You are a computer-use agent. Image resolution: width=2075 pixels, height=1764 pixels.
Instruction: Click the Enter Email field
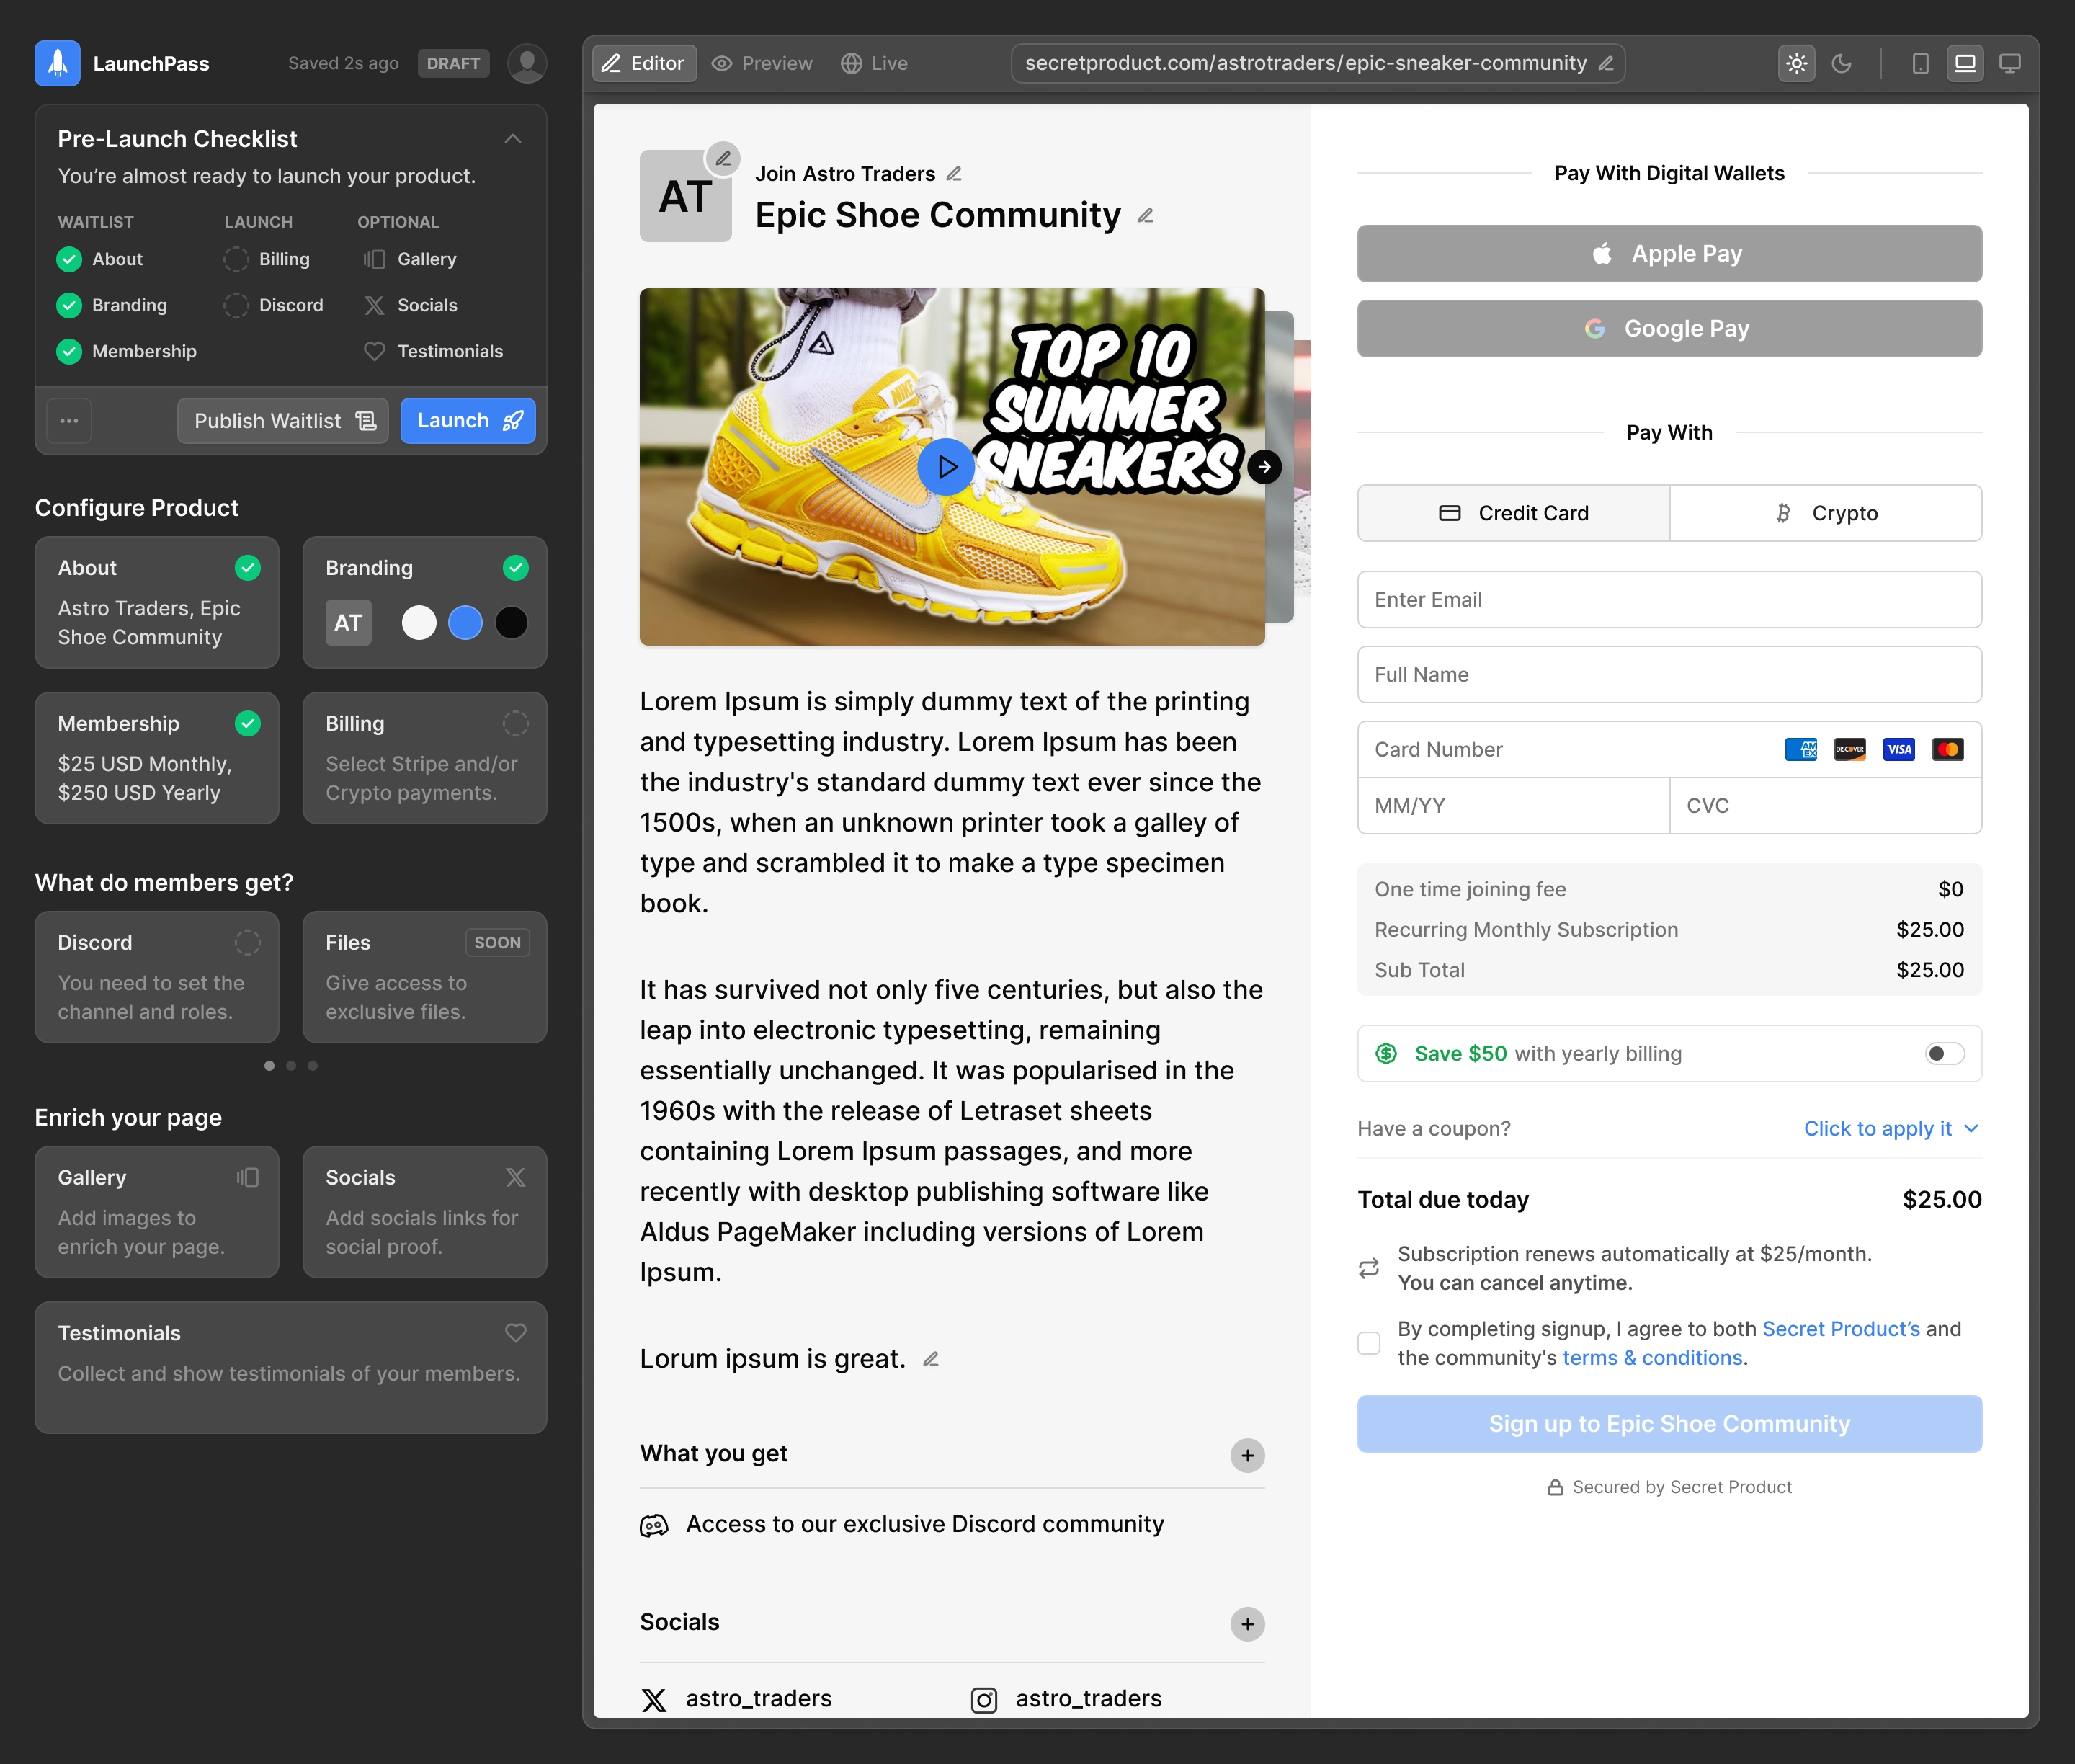click(1669, 600)
